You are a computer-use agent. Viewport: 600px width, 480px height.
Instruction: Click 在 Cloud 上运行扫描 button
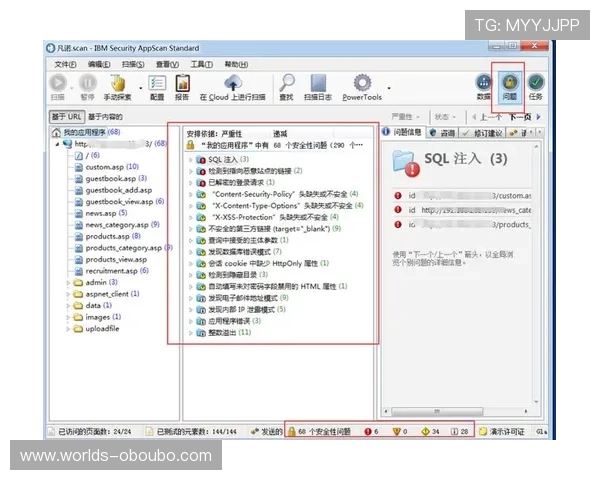[234, 86]
